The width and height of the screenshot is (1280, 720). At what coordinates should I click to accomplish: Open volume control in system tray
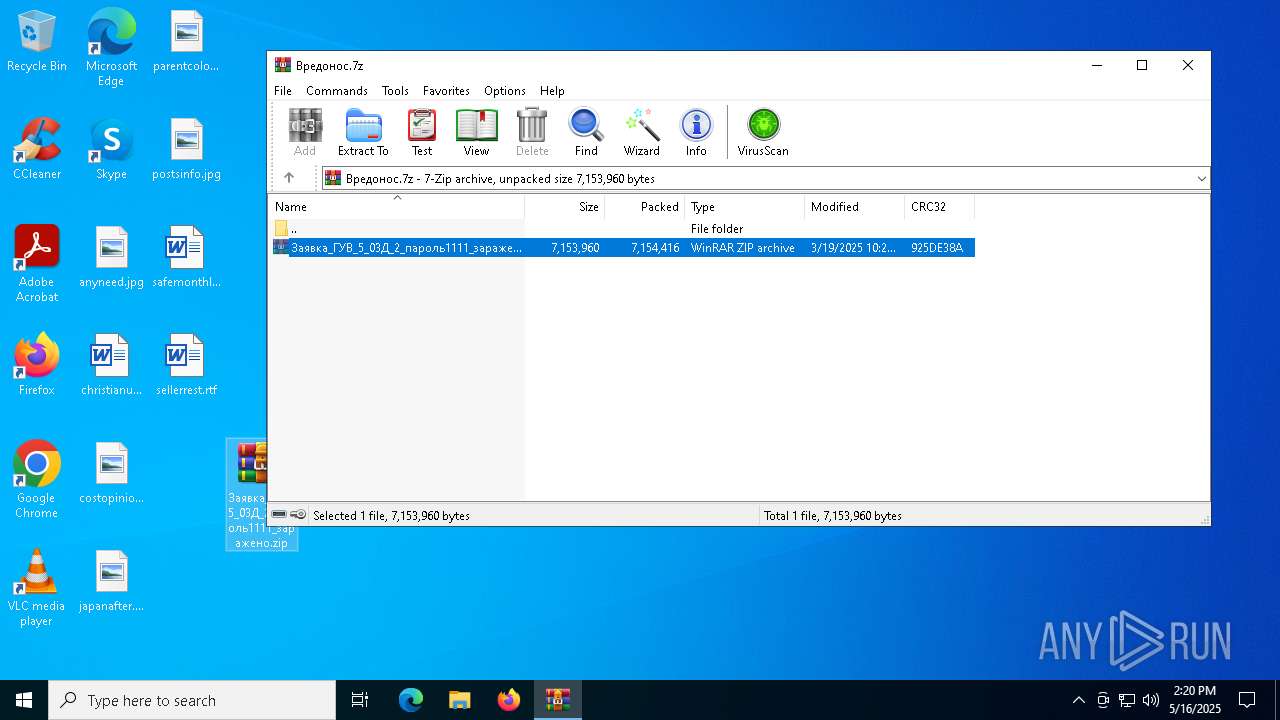[x=1150, y=700]
